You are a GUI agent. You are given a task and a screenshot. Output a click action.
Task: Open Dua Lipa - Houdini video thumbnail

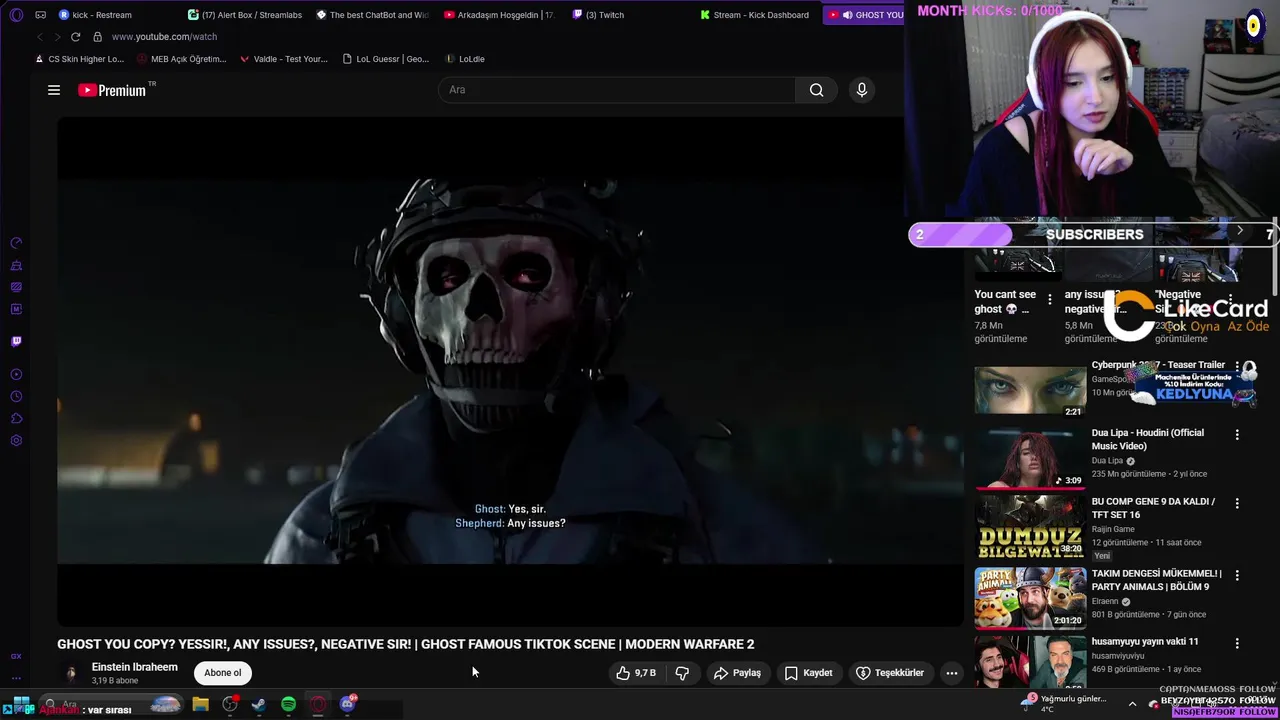(1030, 458)
